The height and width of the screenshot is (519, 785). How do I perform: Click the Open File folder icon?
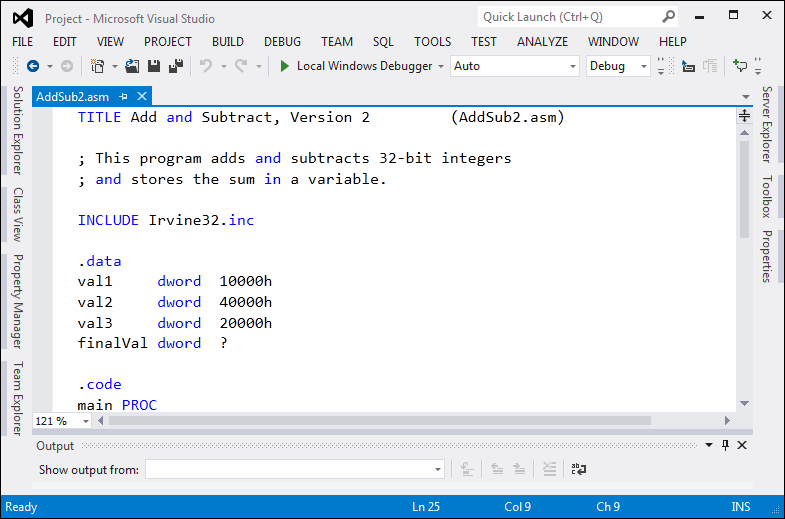[x=134, y=66]
